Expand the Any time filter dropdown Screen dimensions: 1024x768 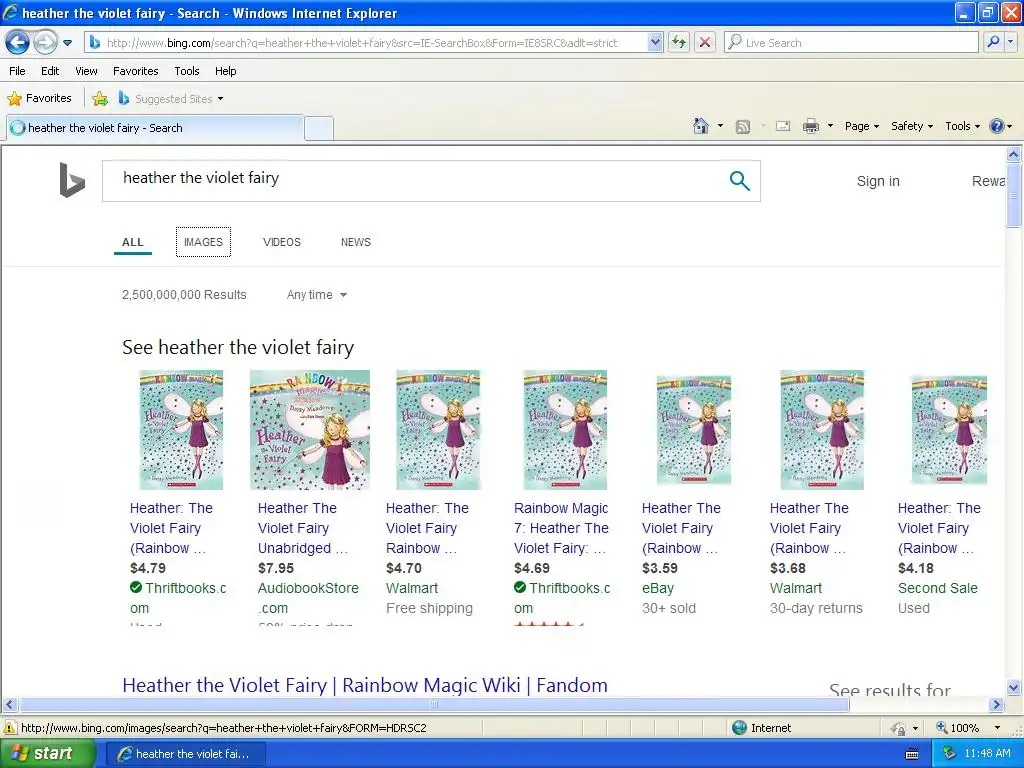[x=317, y=295]
